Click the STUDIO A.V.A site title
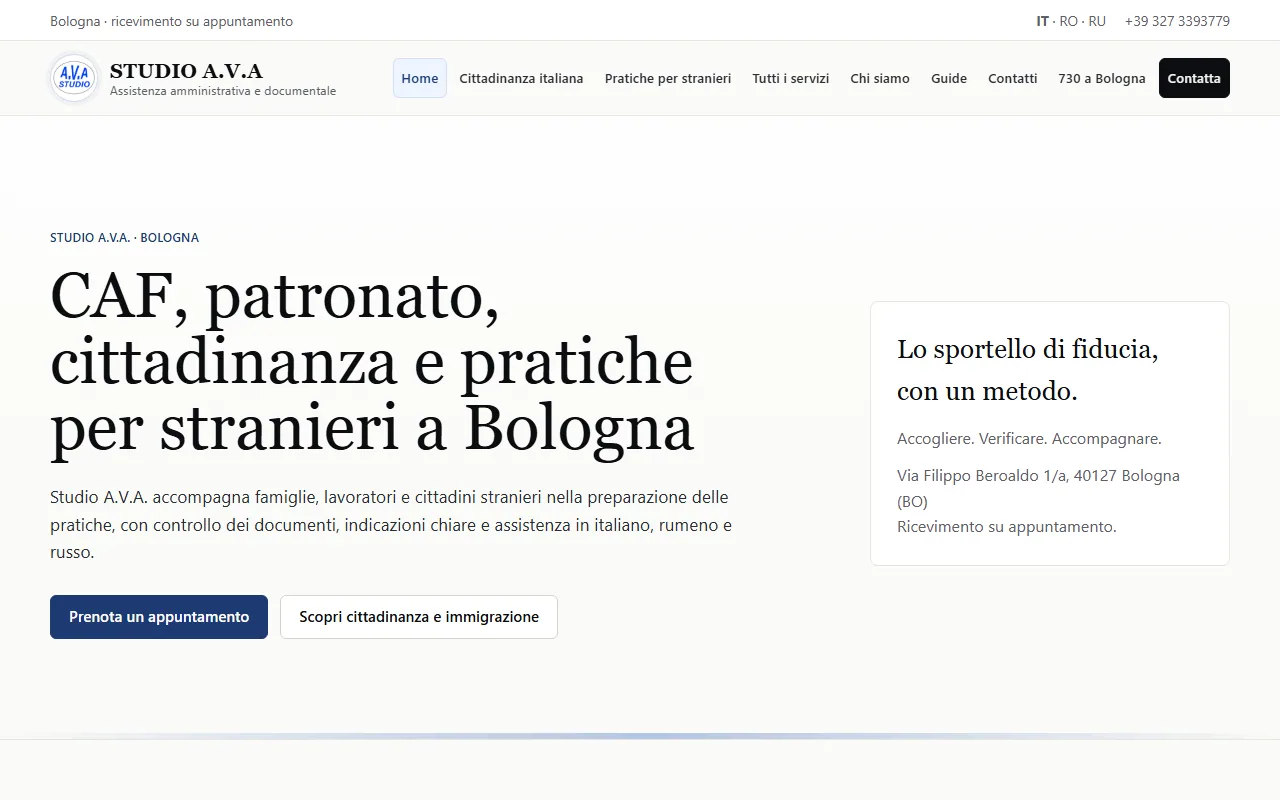This screenshot has height=800, width=1280. (186, 71)
